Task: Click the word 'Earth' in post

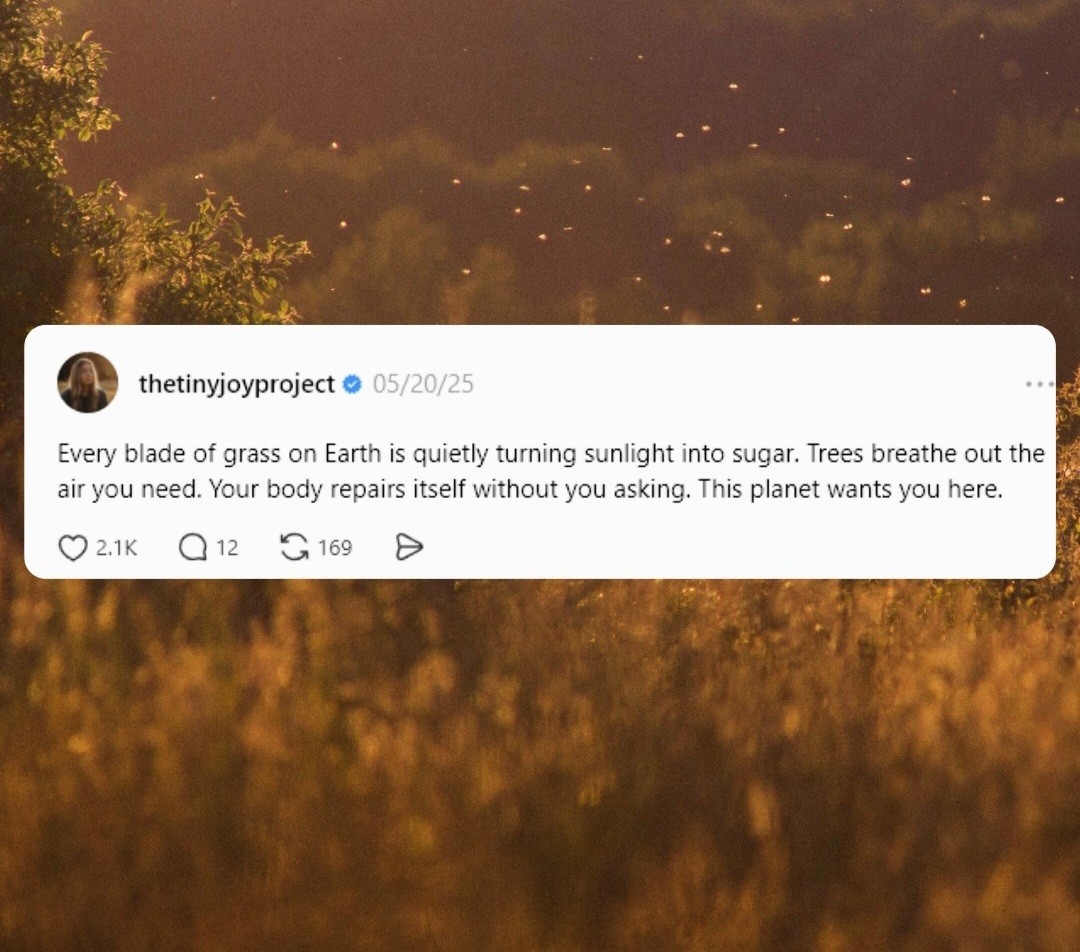Action: pyautogui.click(x=352, y=454)
